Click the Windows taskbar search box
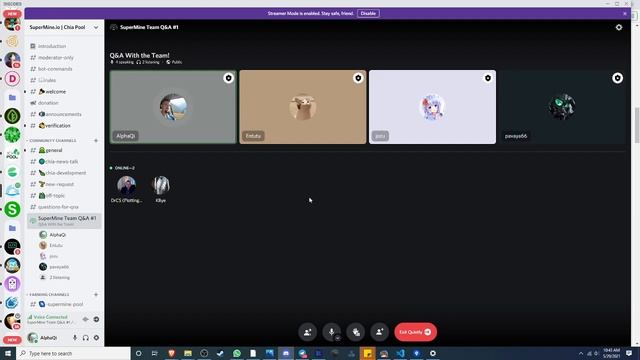The image size is (640, 360). click(73, 353)
